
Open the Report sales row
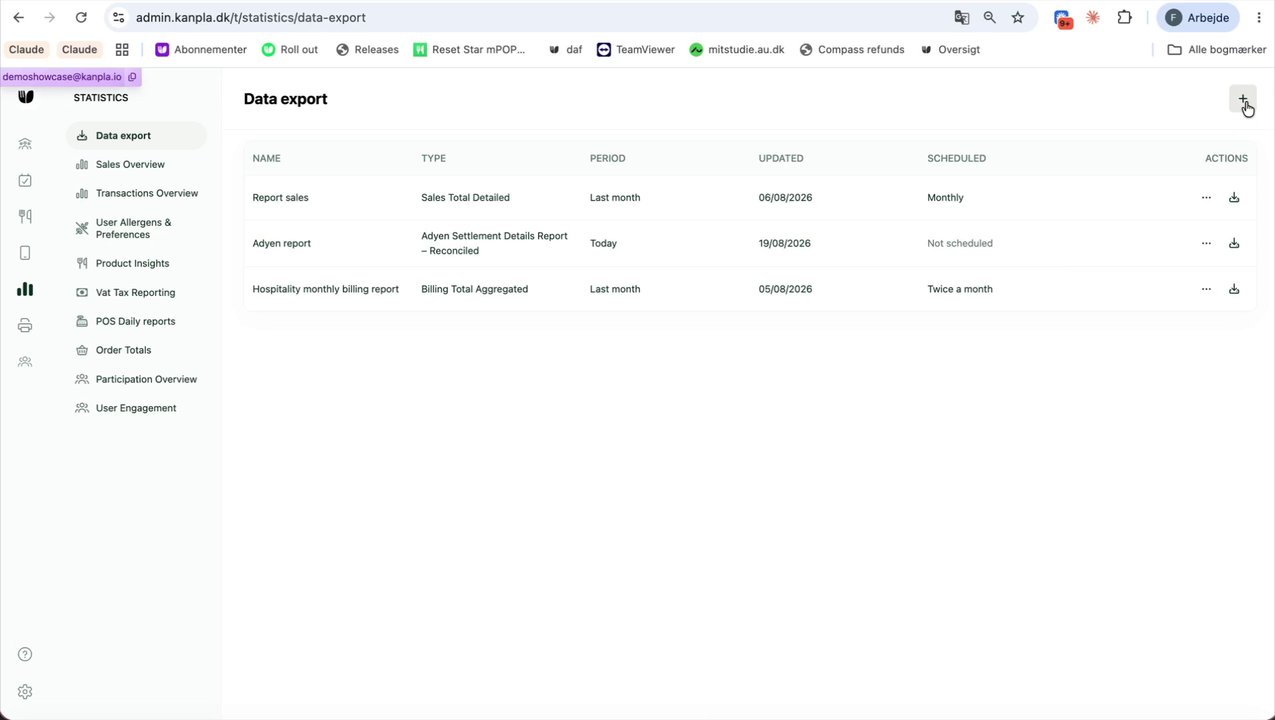[x=750, y=198]
